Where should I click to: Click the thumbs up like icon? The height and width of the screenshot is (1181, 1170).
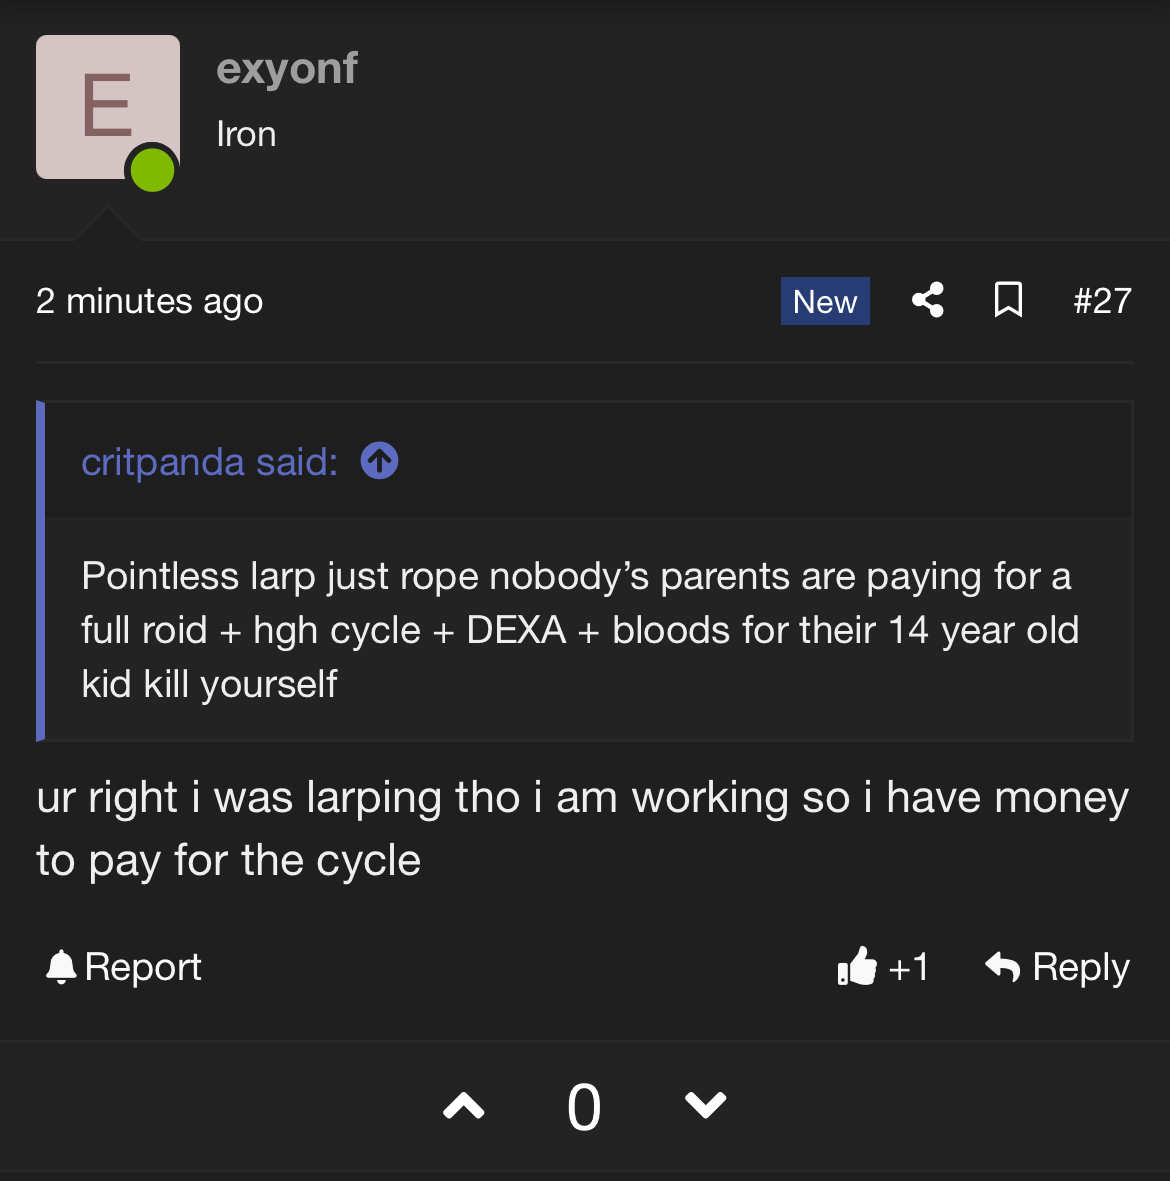click(x=857, y=967)
